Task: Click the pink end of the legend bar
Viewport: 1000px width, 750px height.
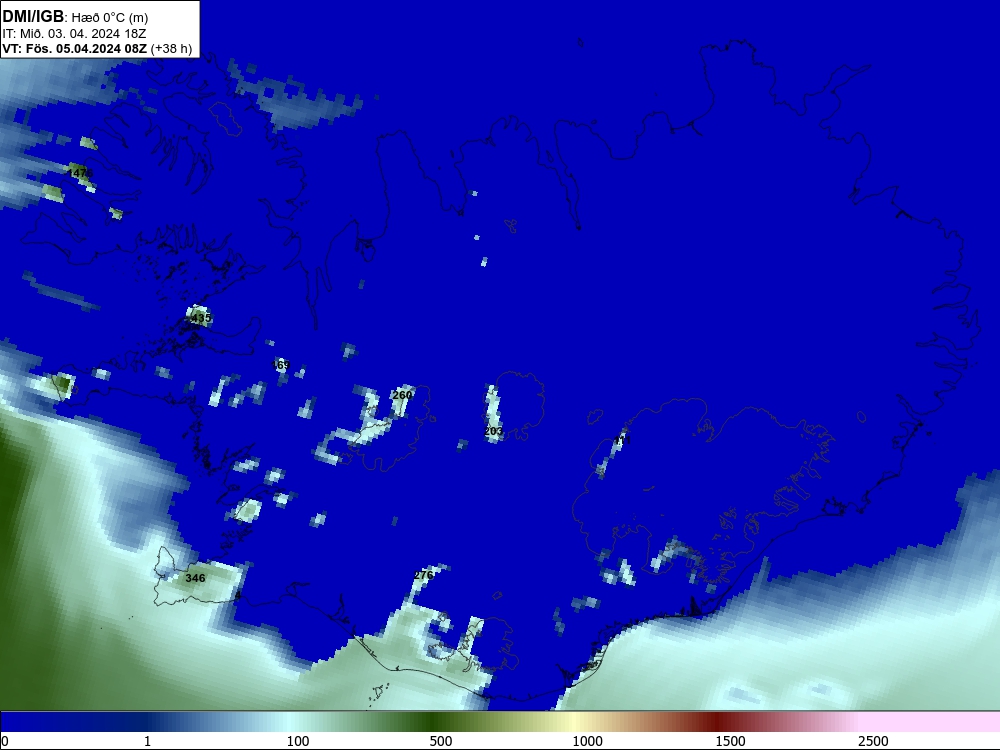Action: click(x=931, y=722)
